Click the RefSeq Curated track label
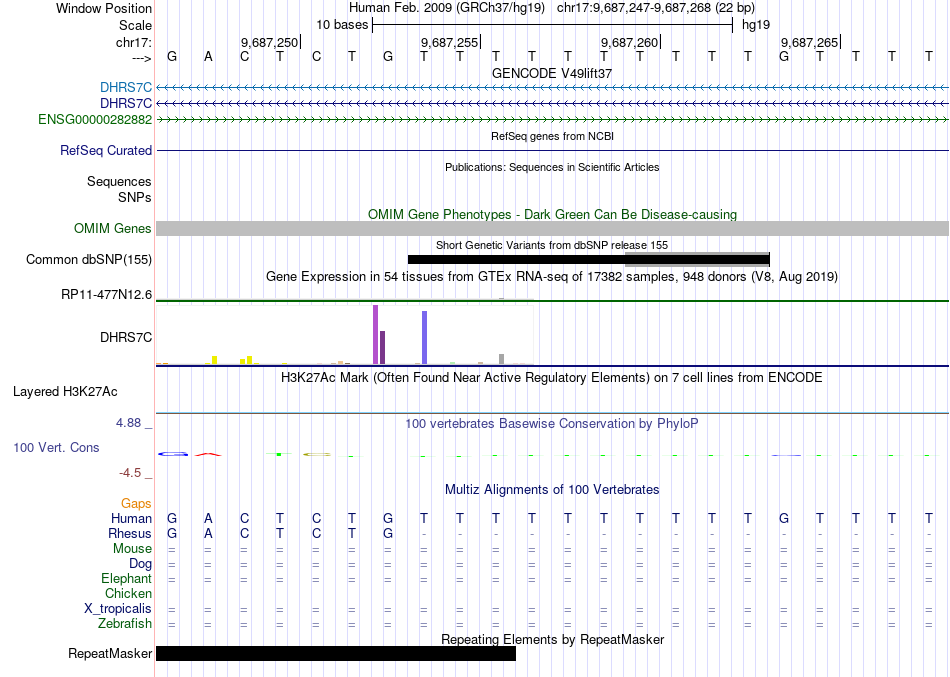 point(106,150)
